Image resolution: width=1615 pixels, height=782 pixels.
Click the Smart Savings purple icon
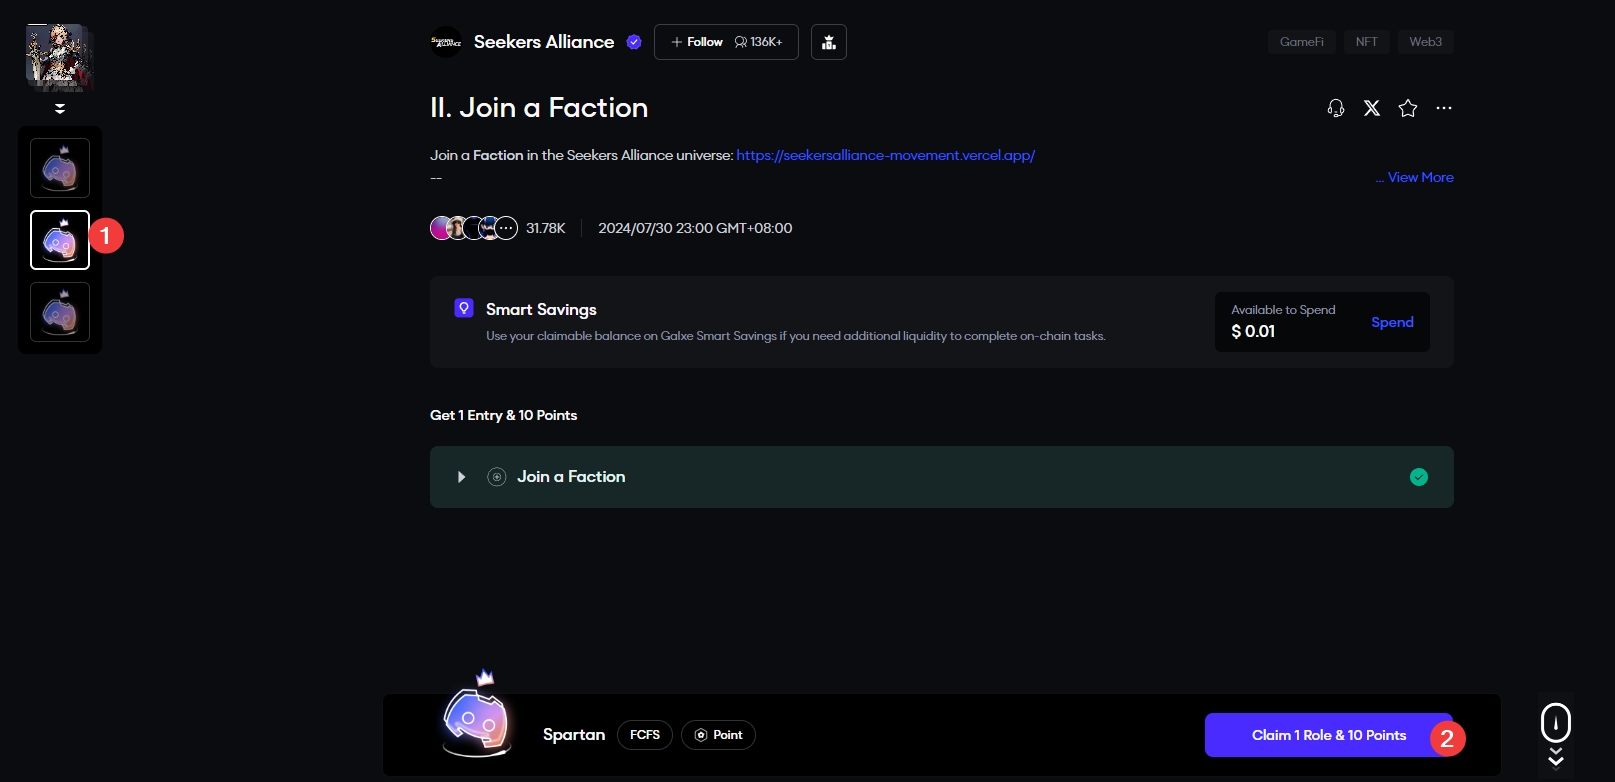click(x=464, y=308)
